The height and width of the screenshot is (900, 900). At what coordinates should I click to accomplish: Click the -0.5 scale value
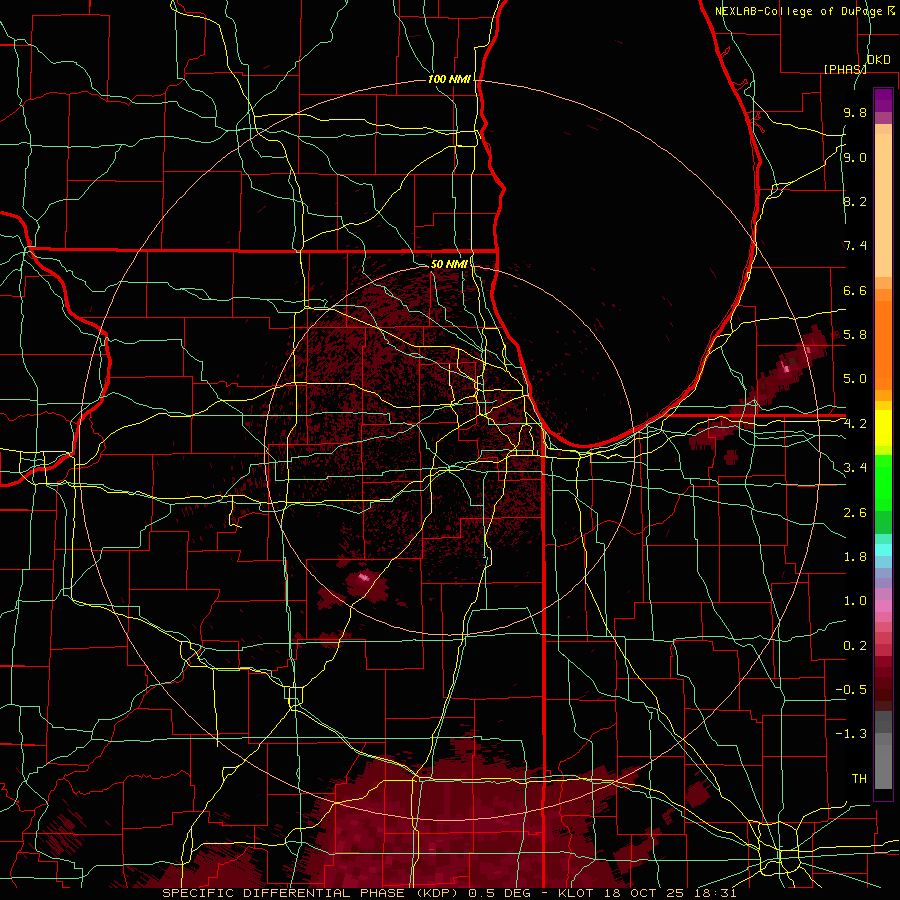(851, 689)
